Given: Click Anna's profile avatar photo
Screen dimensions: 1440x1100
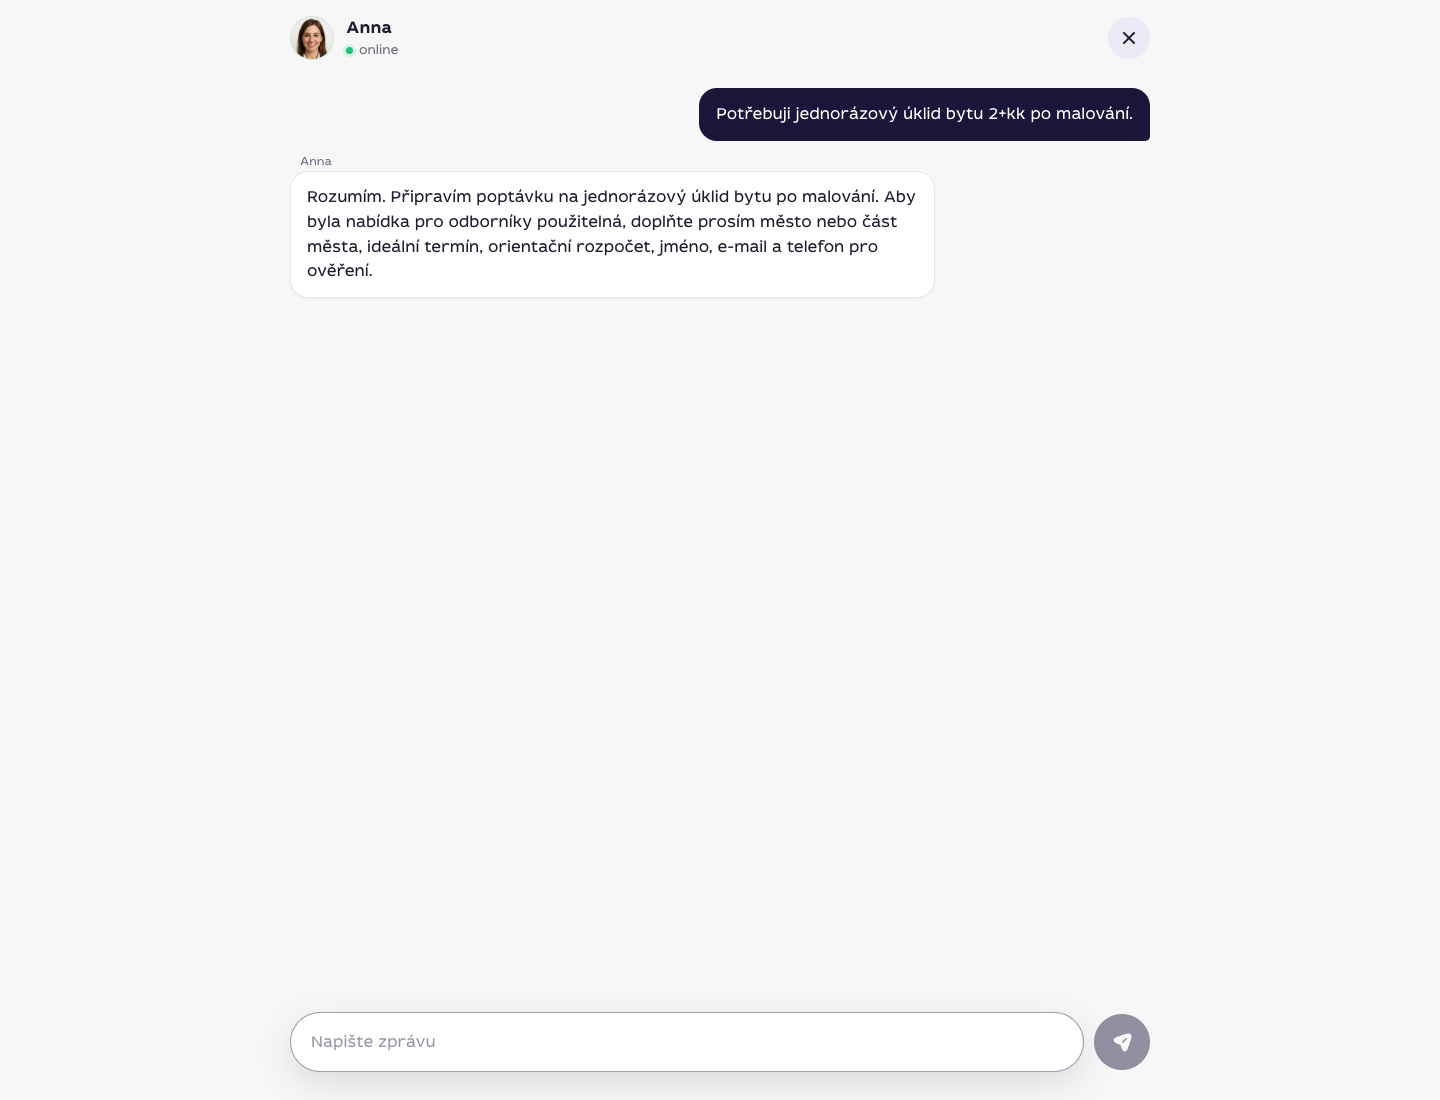Looking at the screenshot, I should (312, 38).
